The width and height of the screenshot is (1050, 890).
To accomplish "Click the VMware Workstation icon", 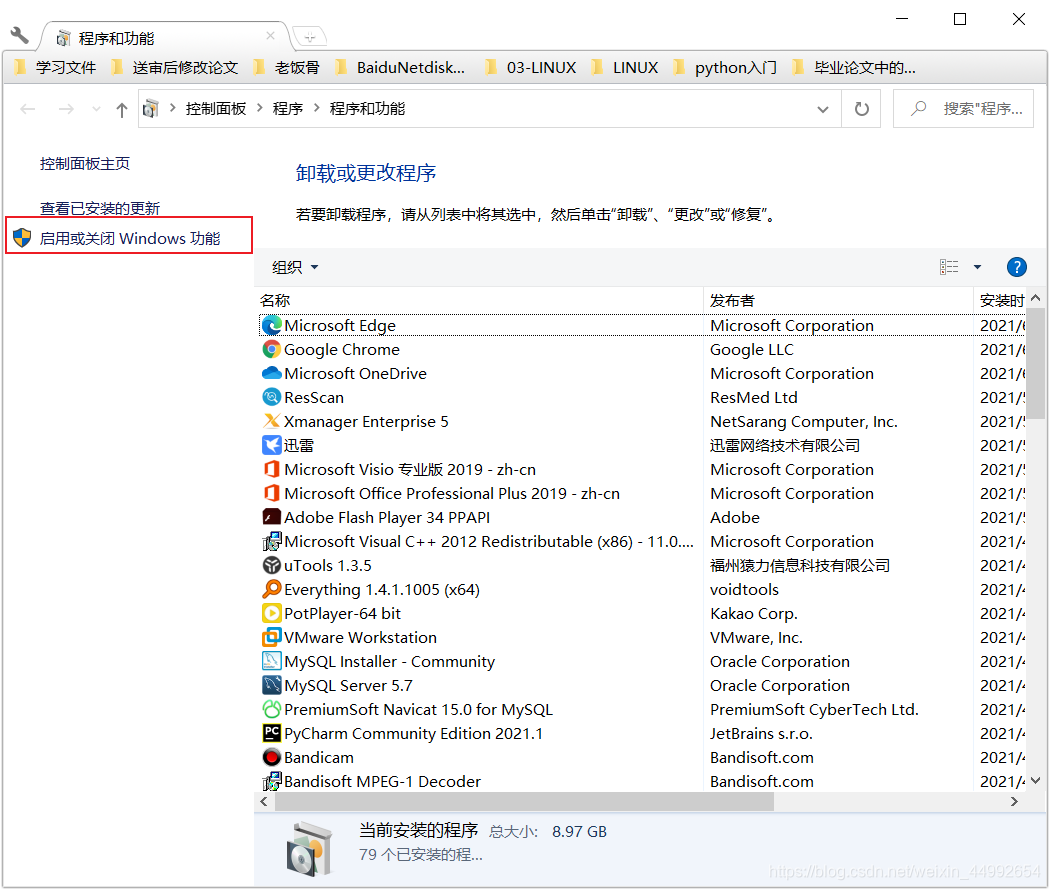I will [271, 637].
